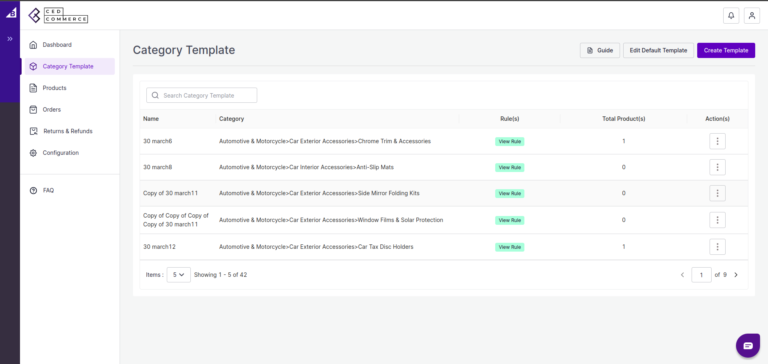
Task: Open actions menu for Window Films row
Action: pyautogui.click(x=718, y=220)
